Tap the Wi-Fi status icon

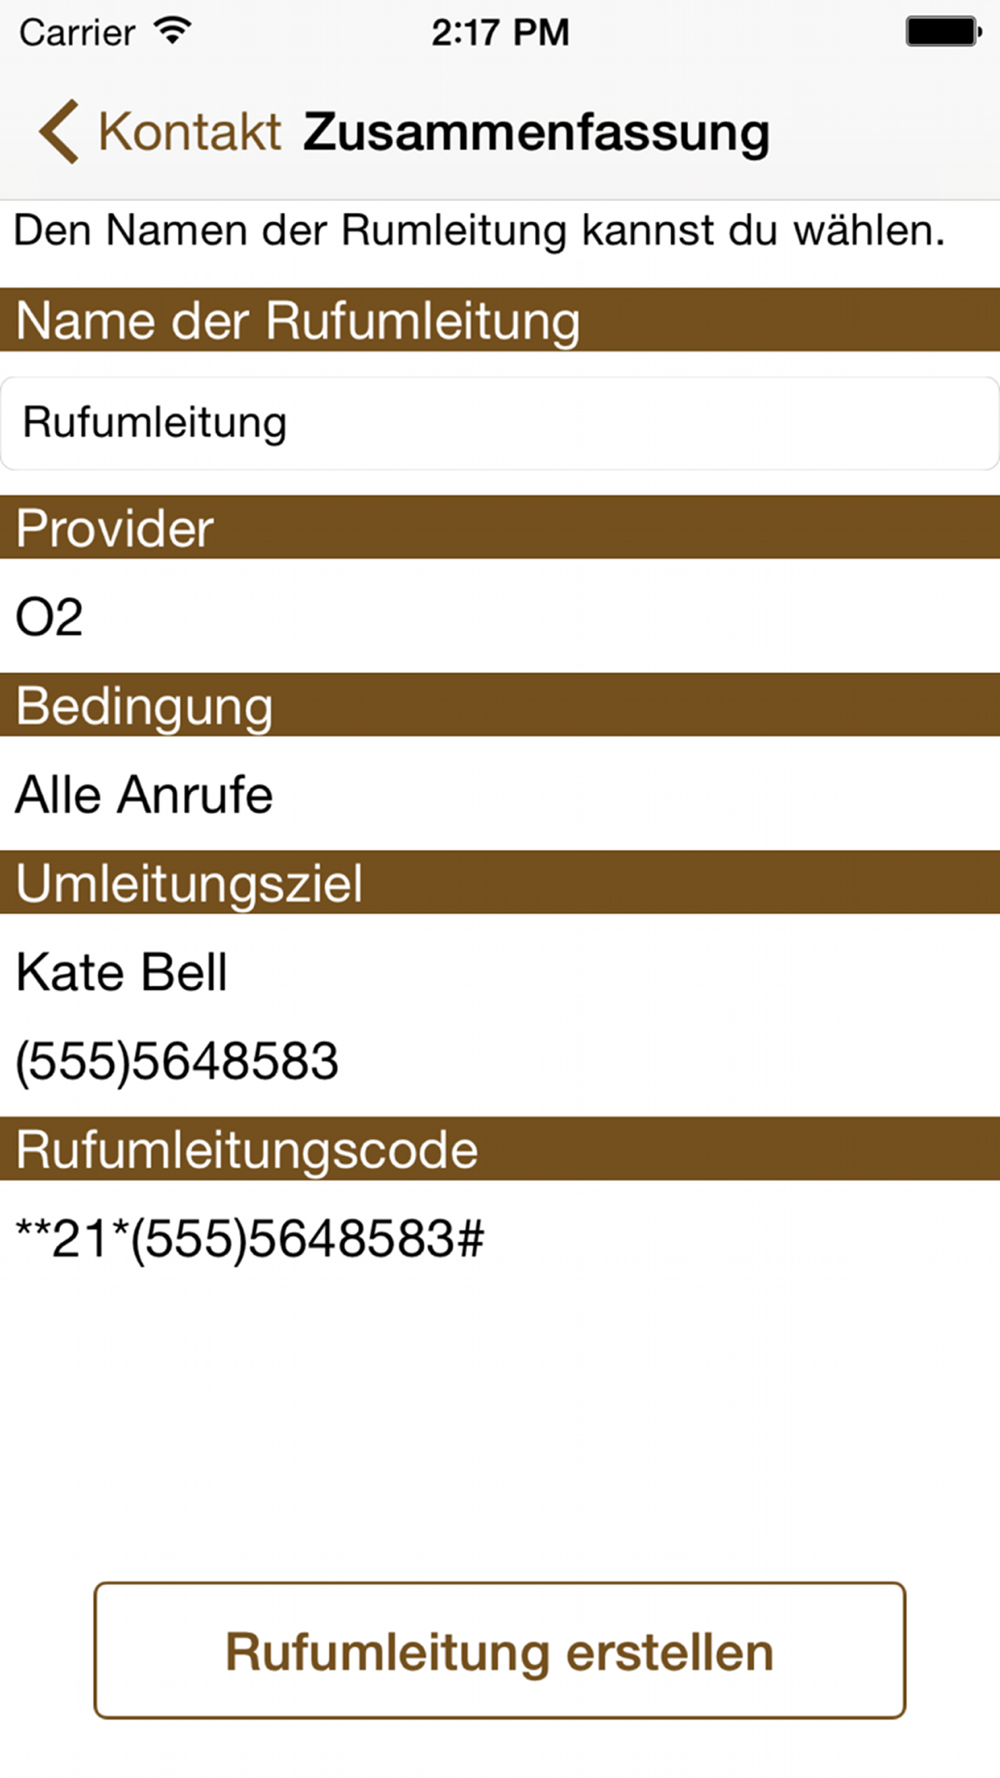(x=173, y=32)
